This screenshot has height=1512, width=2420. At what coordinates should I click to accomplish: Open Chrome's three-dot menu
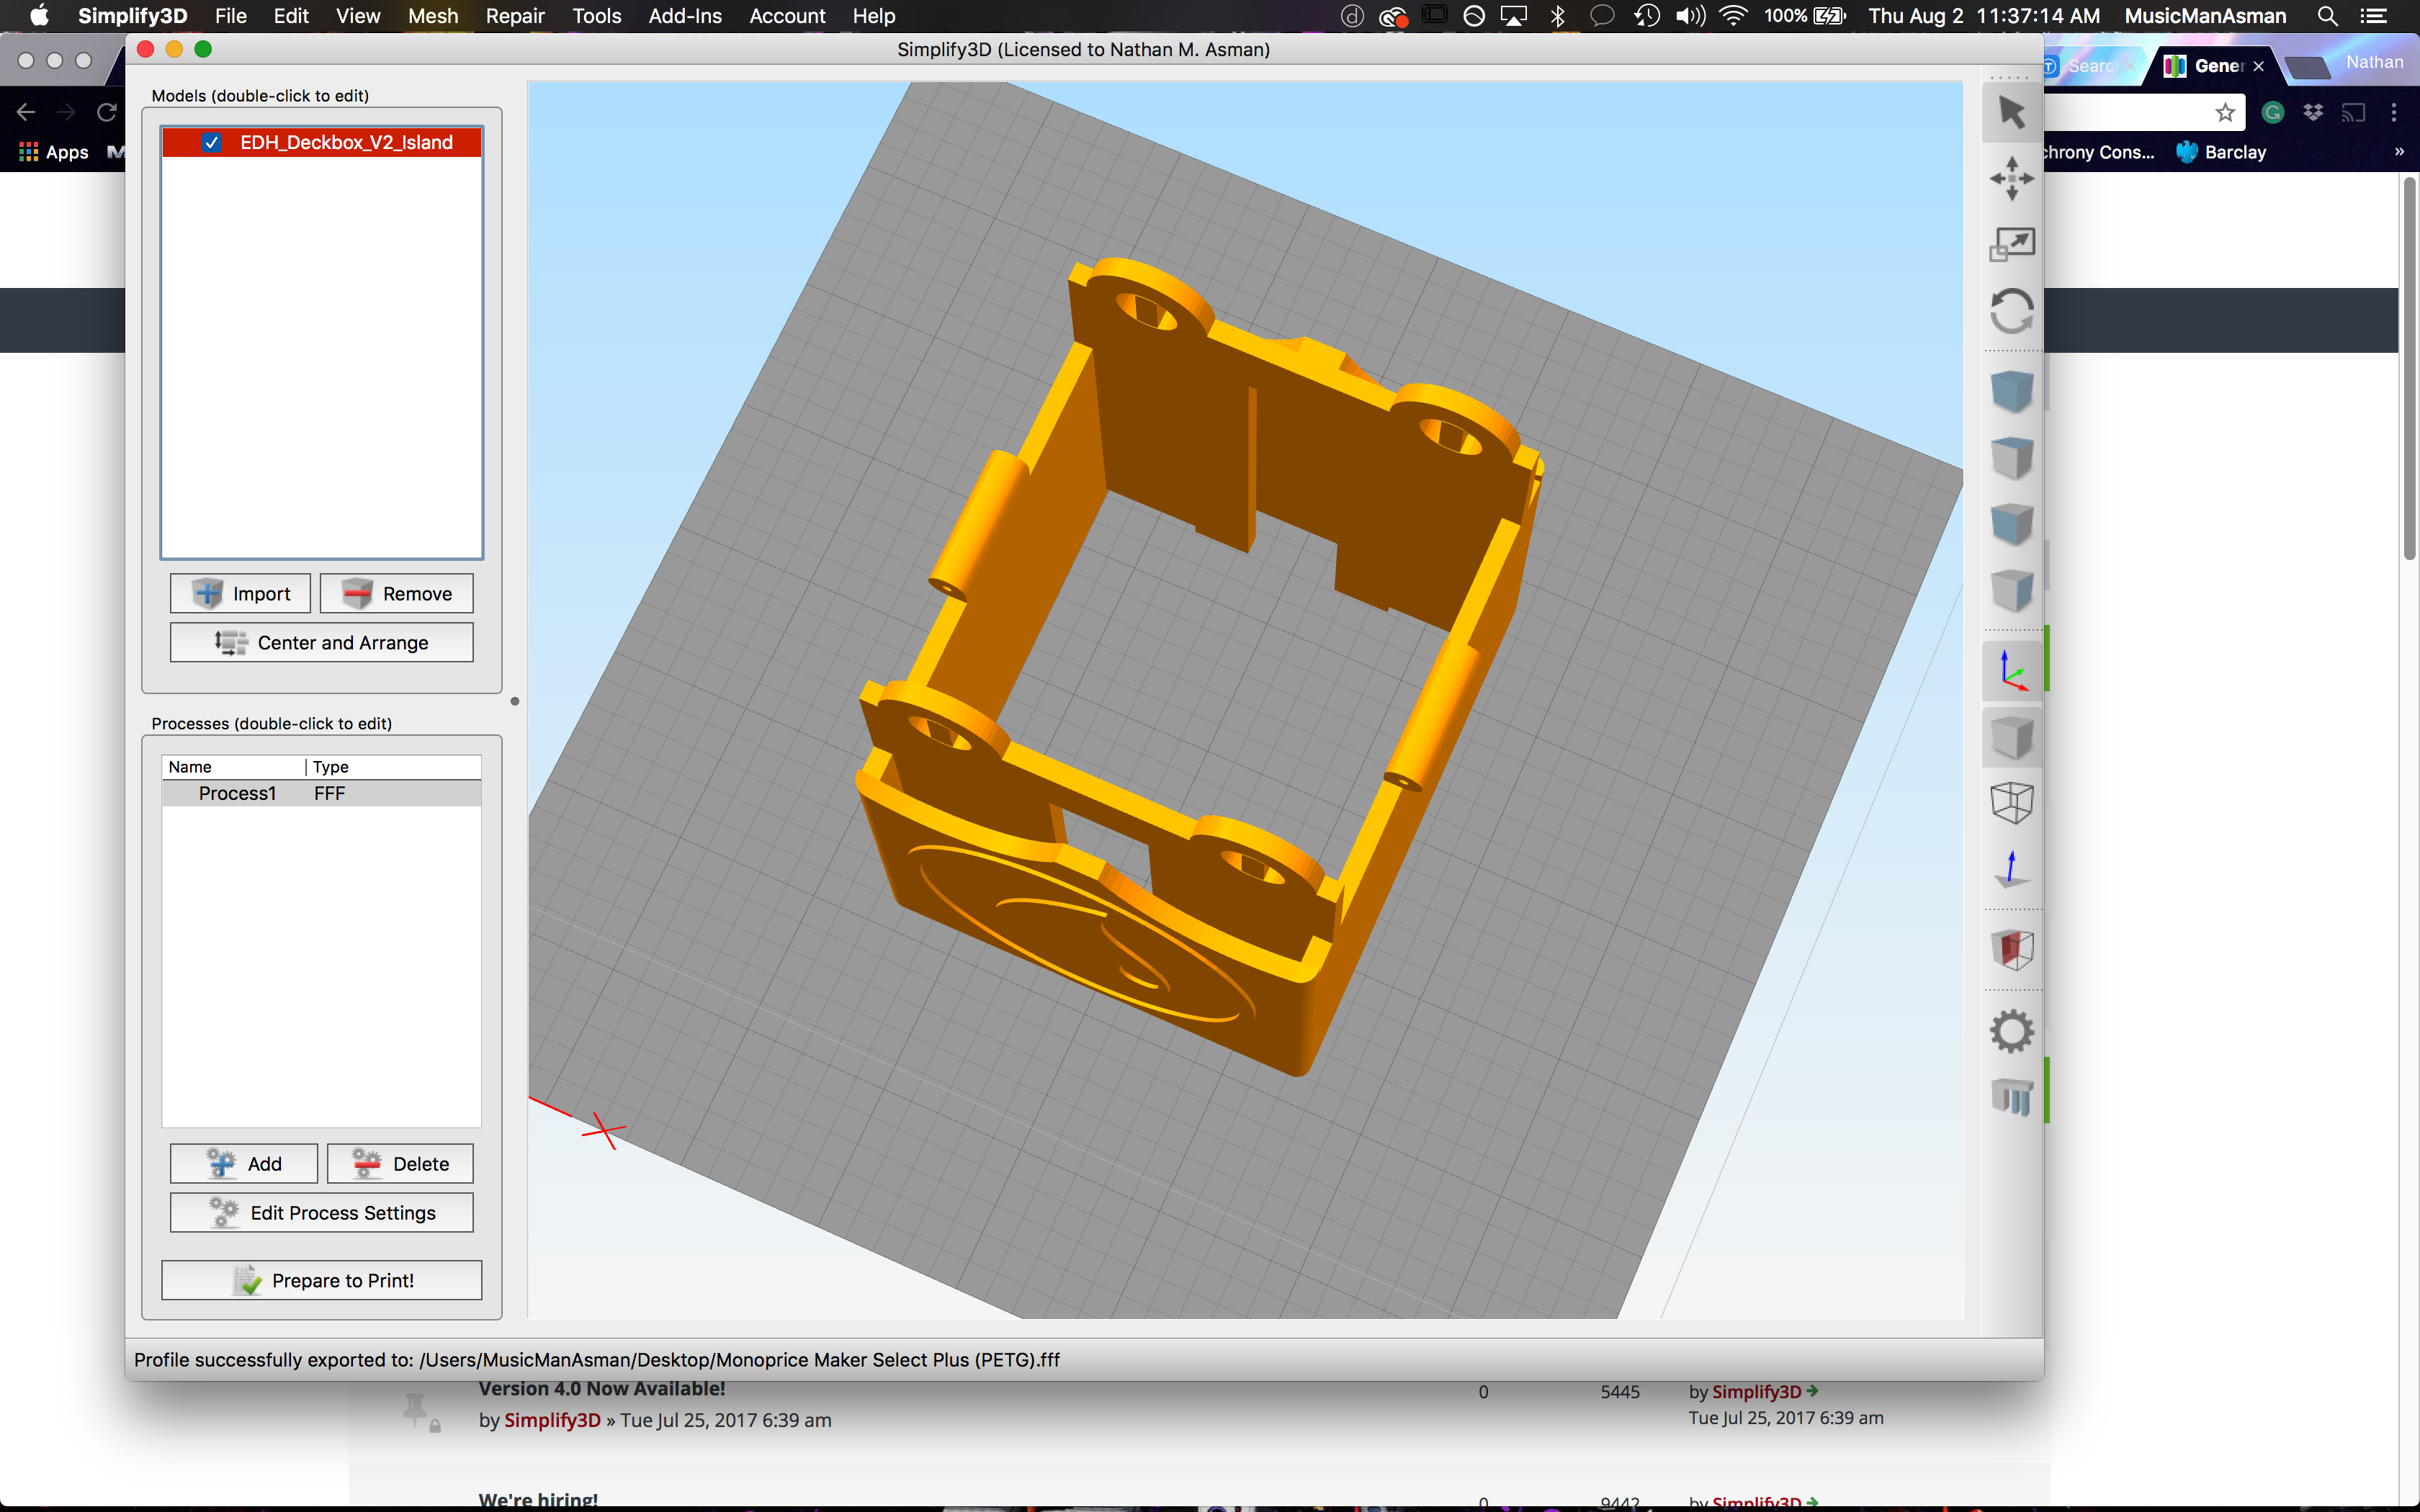coord(2394,112)
